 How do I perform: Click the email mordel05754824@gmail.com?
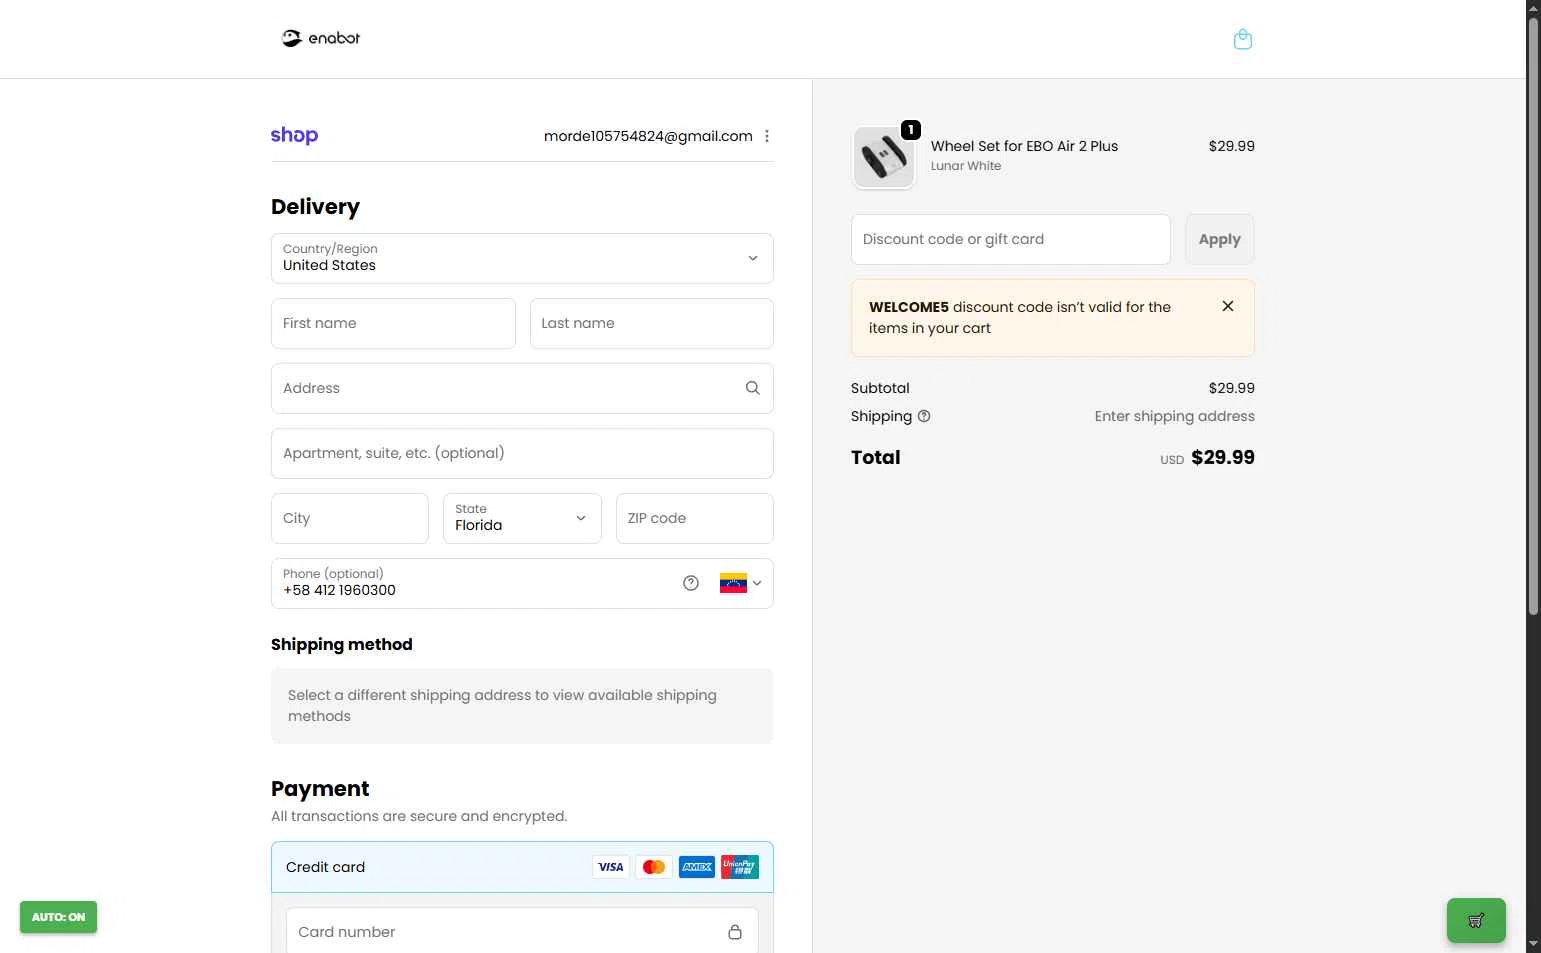pyautogui.click(x=648, y=136)
